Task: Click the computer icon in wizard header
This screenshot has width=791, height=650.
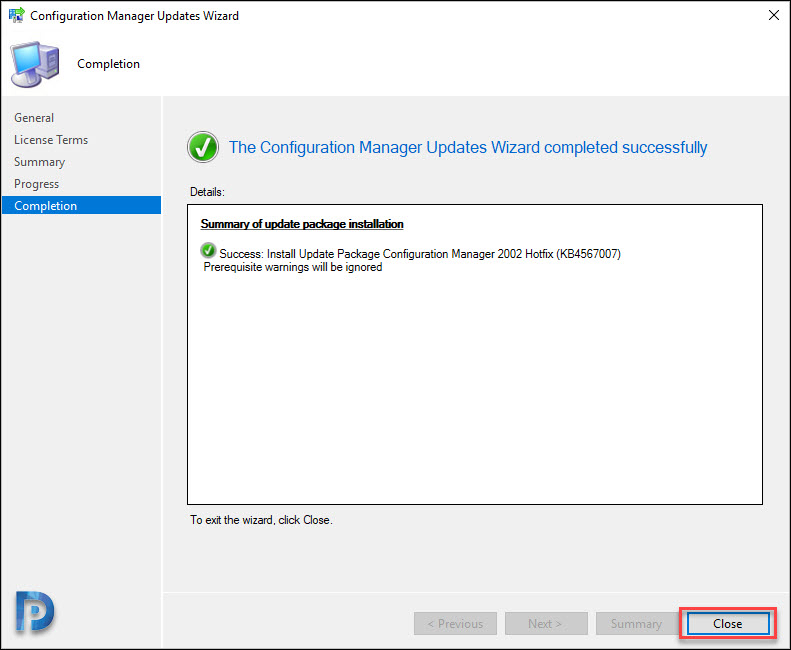Action: pyautogui.click(x=35, y=64)
